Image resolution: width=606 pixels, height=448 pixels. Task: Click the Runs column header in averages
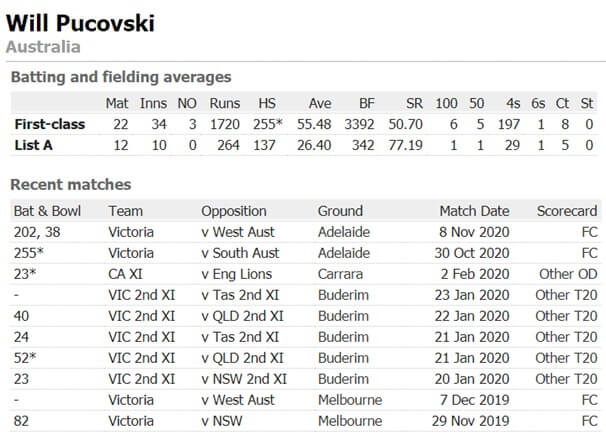(224, 103)
